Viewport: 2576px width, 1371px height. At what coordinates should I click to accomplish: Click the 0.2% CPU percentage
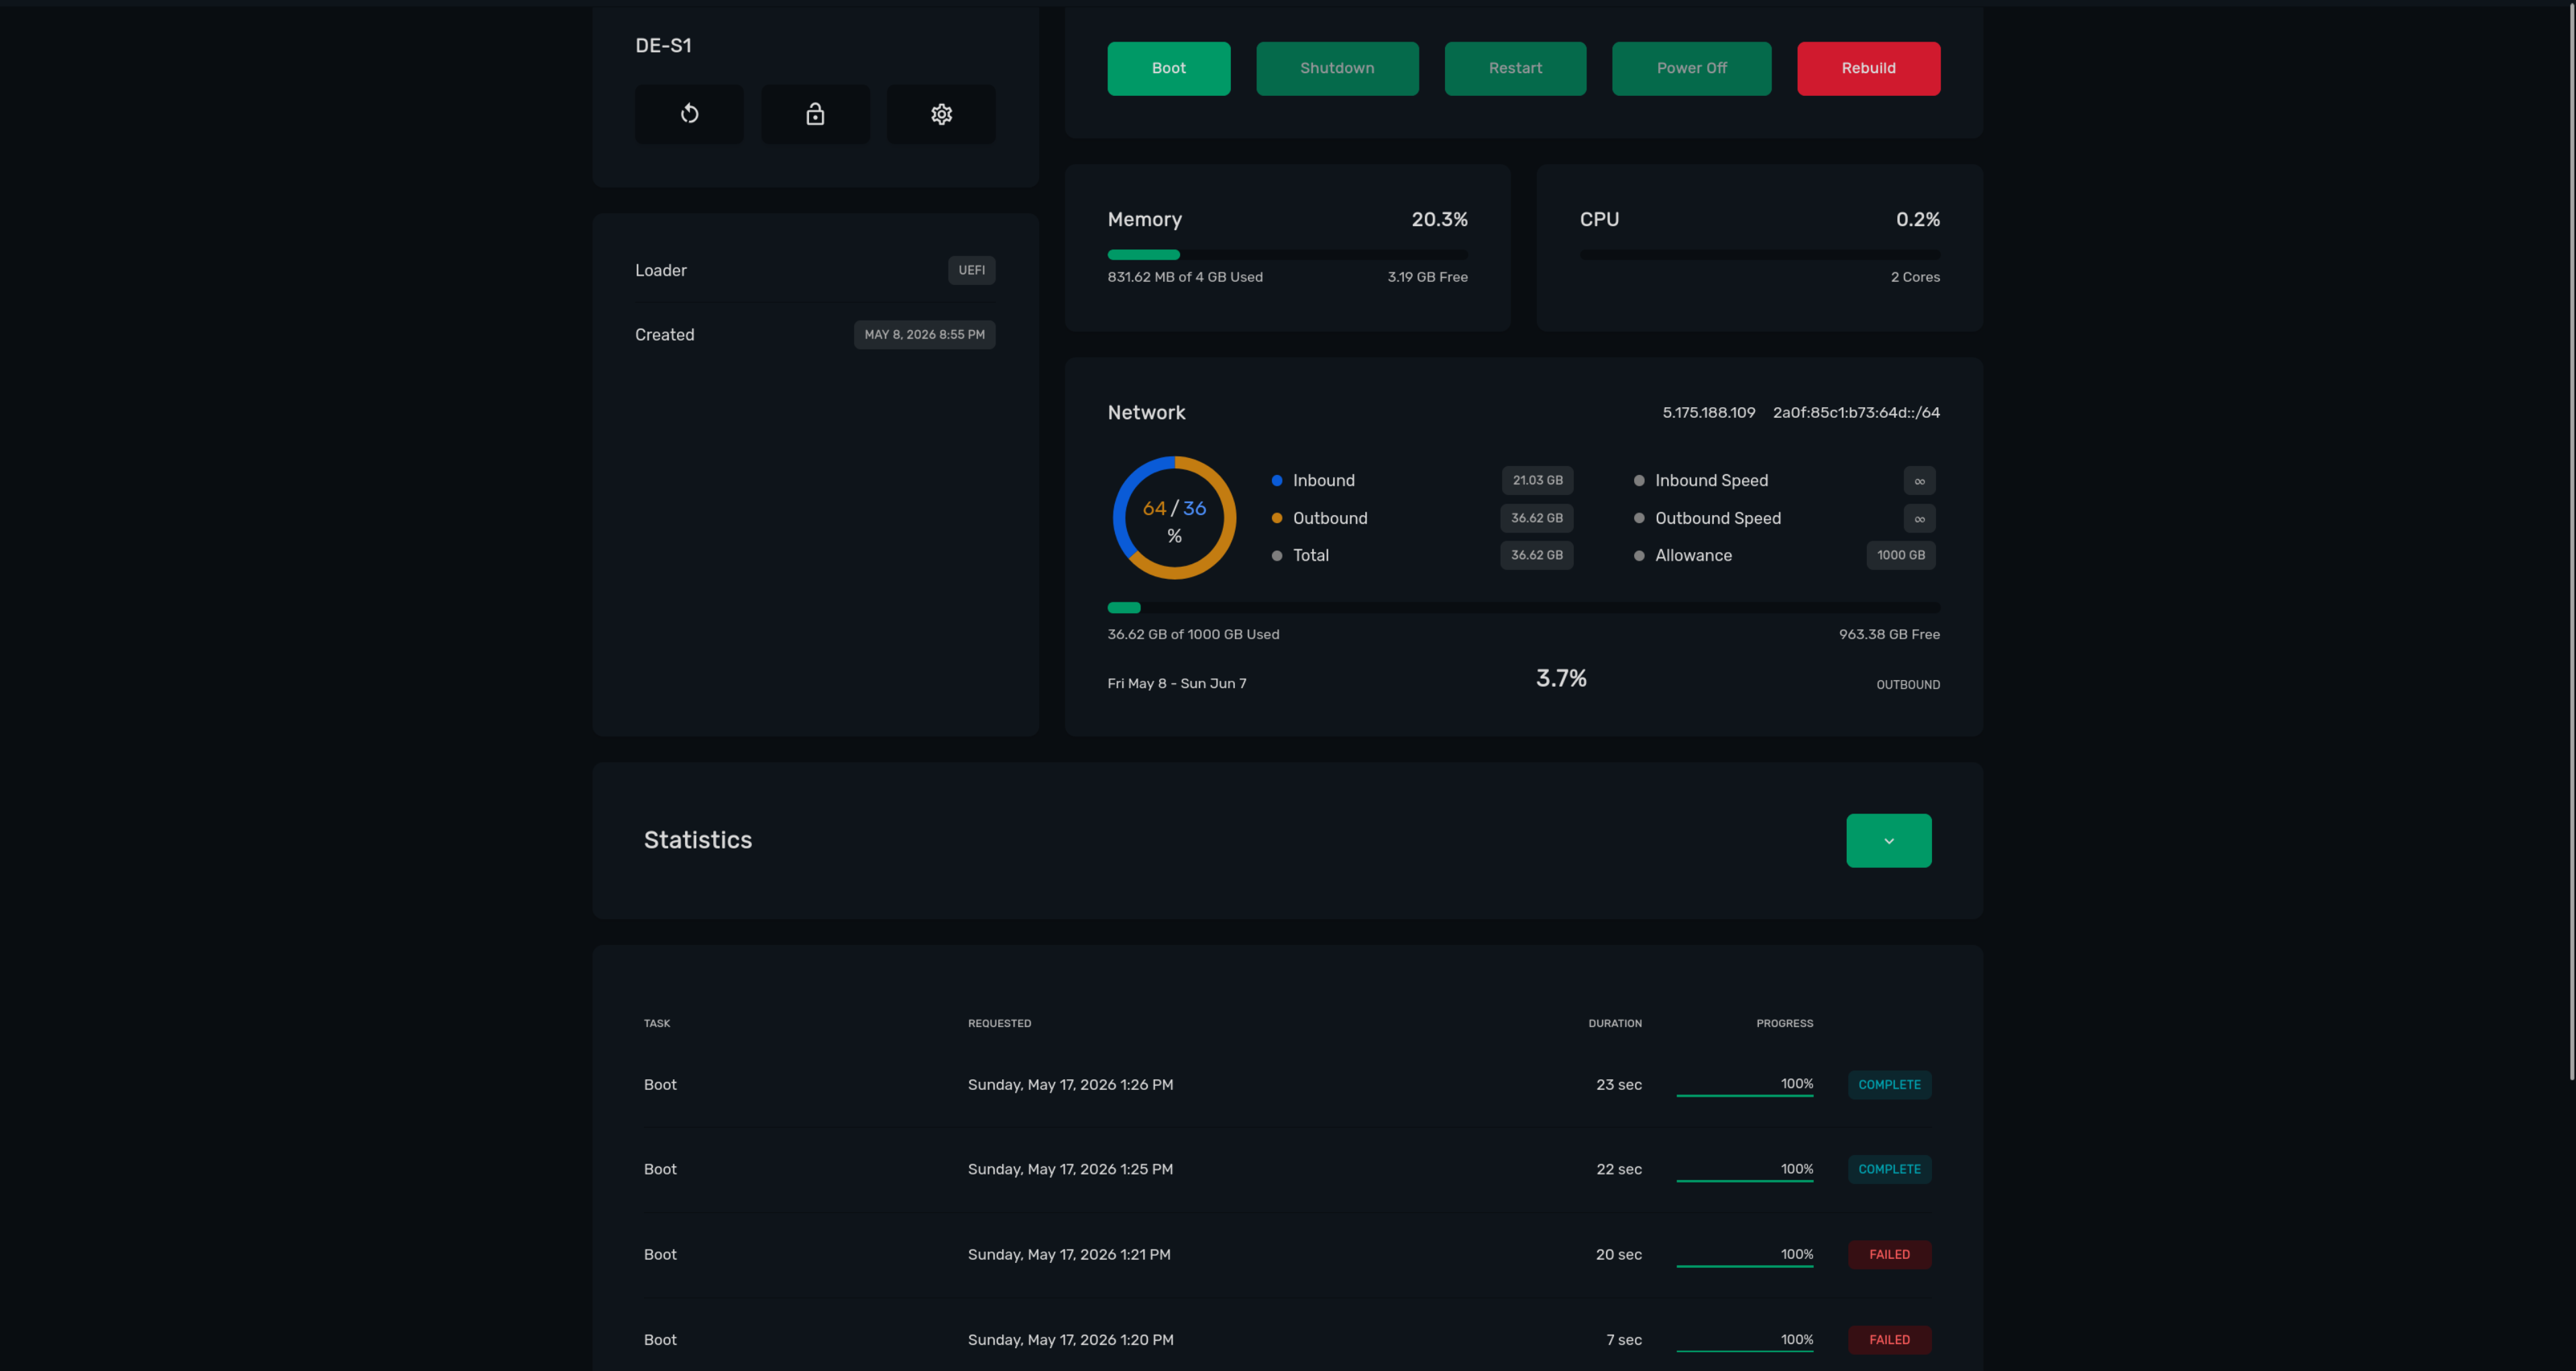tap(1918, 219)
